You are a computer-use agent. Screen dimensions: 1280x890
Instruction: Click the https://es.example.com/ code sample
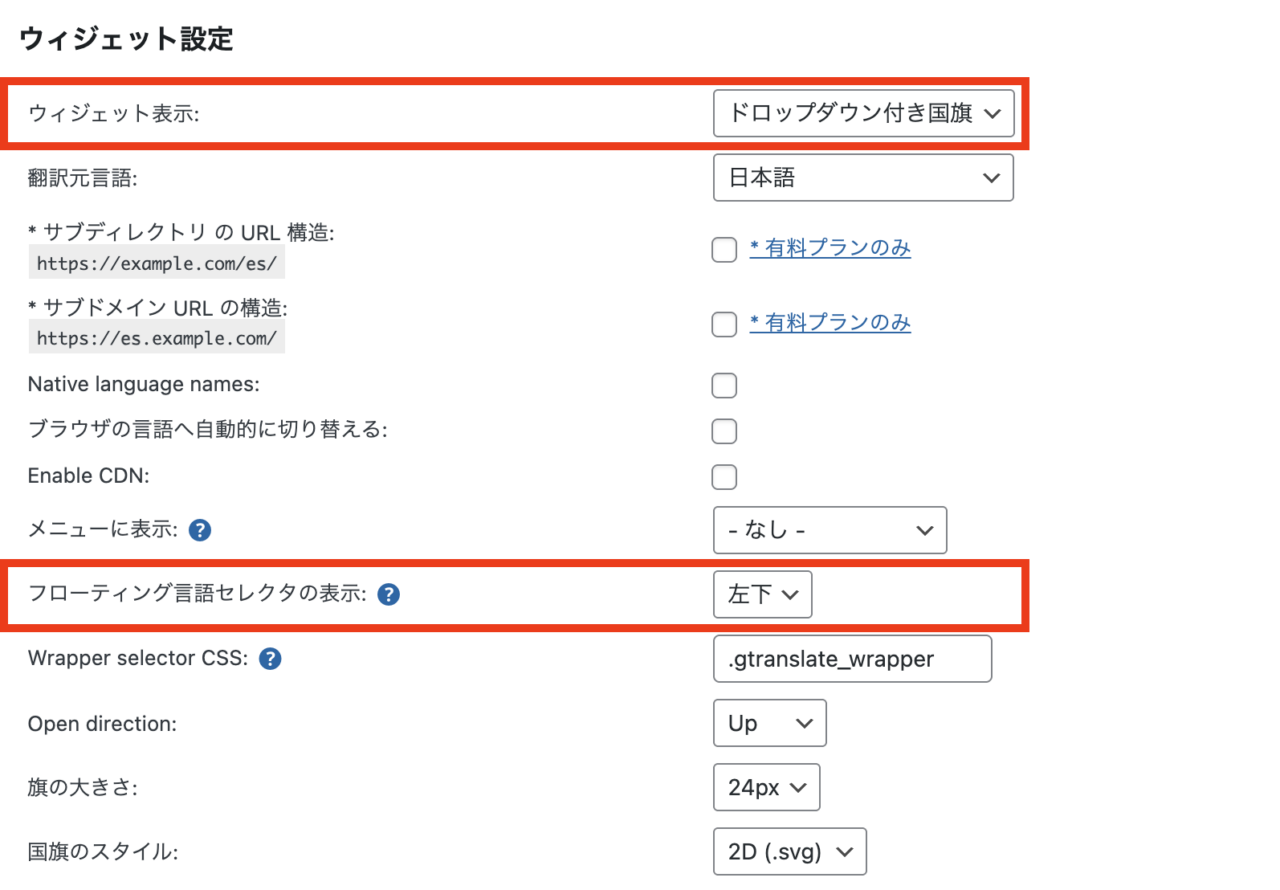tap(156, 338)
